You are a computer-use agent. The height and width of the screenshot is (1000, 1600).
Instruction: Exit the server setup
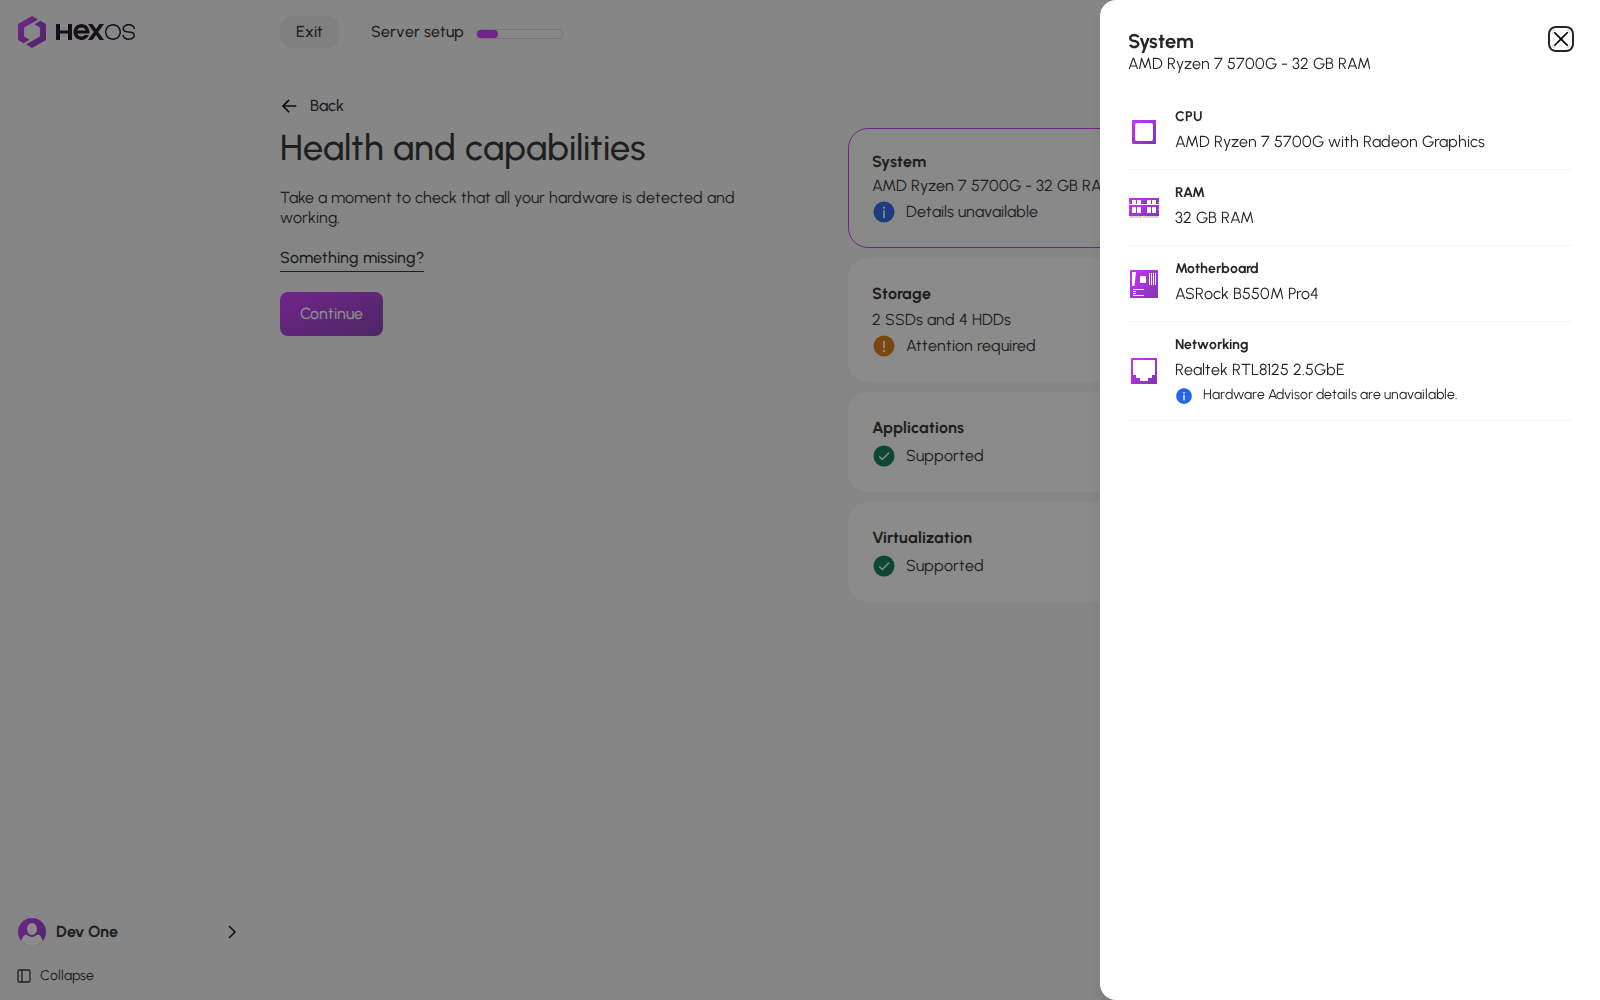[x=309, y=32]
